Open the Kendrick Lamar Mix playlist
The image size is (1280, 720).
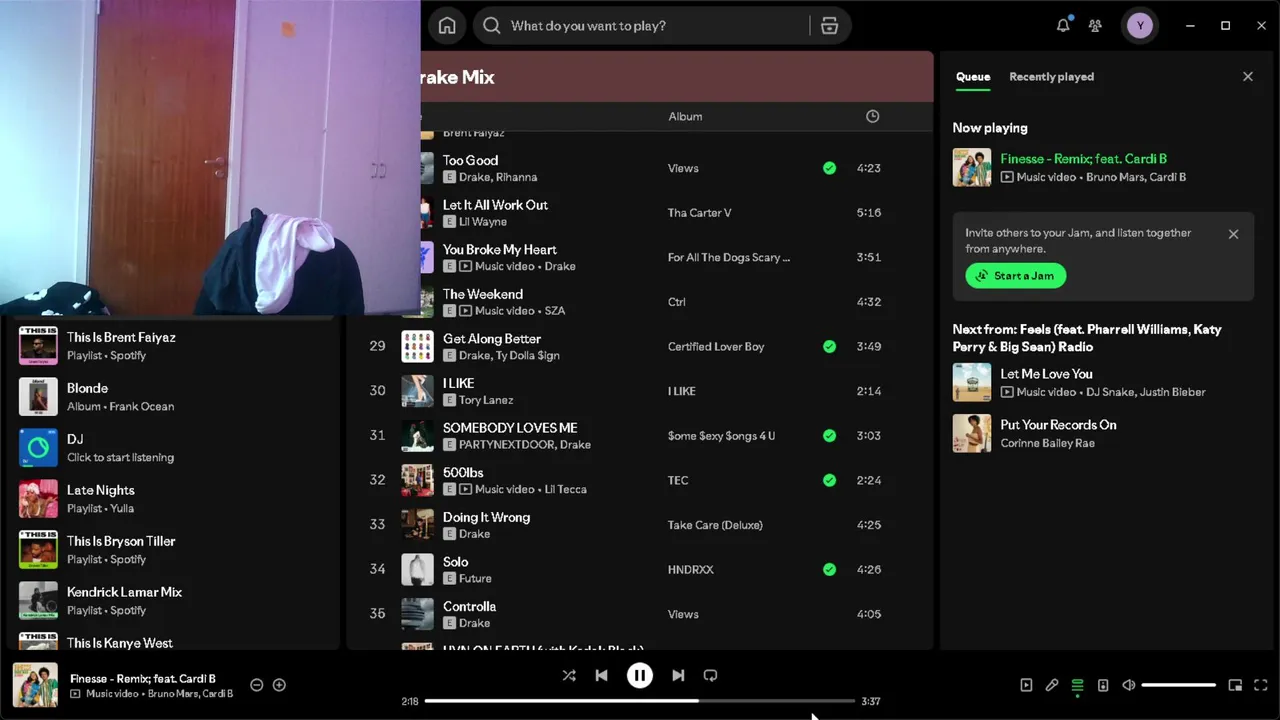coord(175,601)
